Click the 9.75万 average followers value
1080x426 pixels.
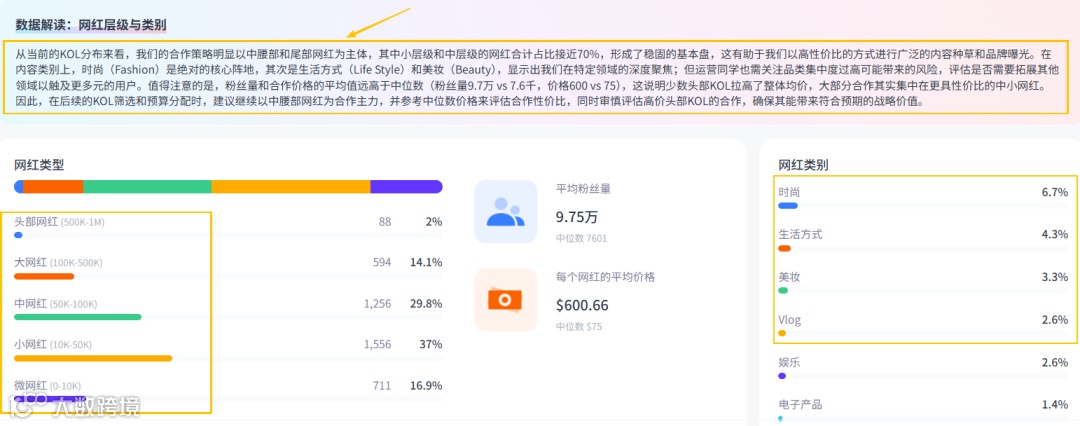(x=577, y=217)
